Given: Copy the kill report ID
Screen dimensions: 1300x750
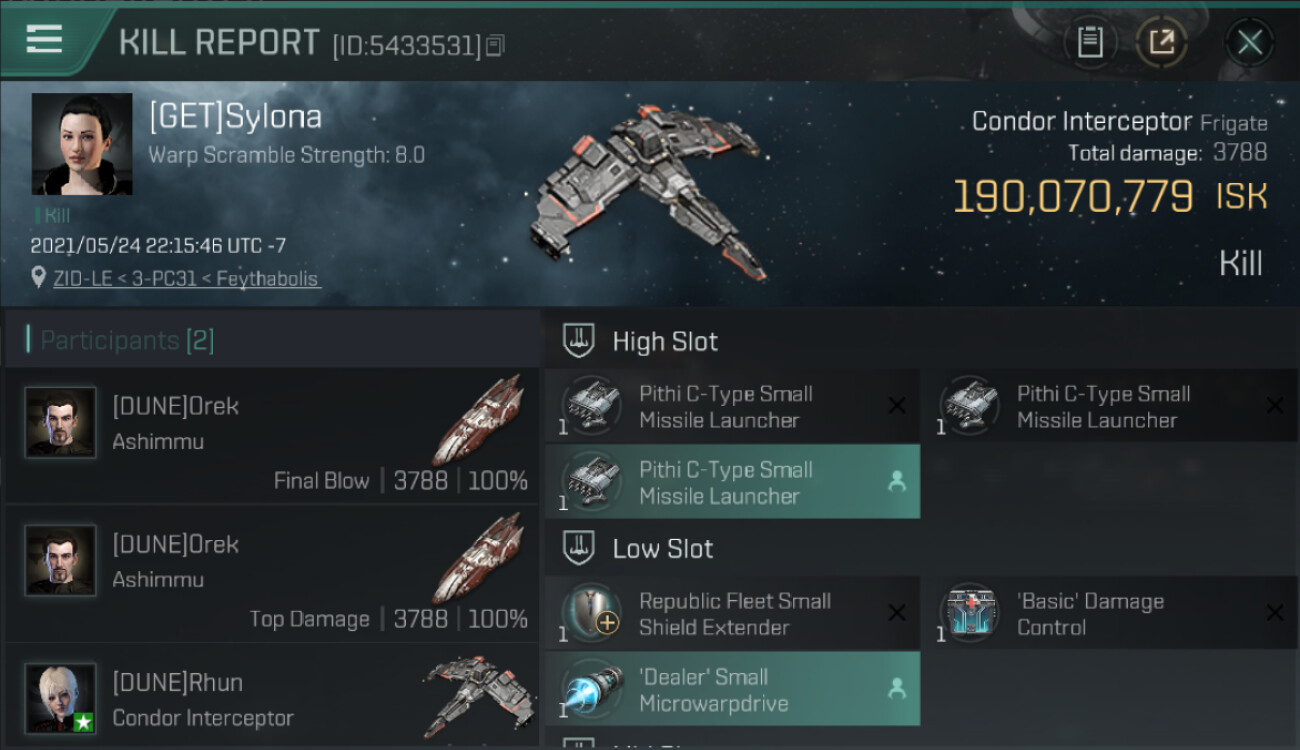Looking at the screenshot, I should tap(496, 45).
